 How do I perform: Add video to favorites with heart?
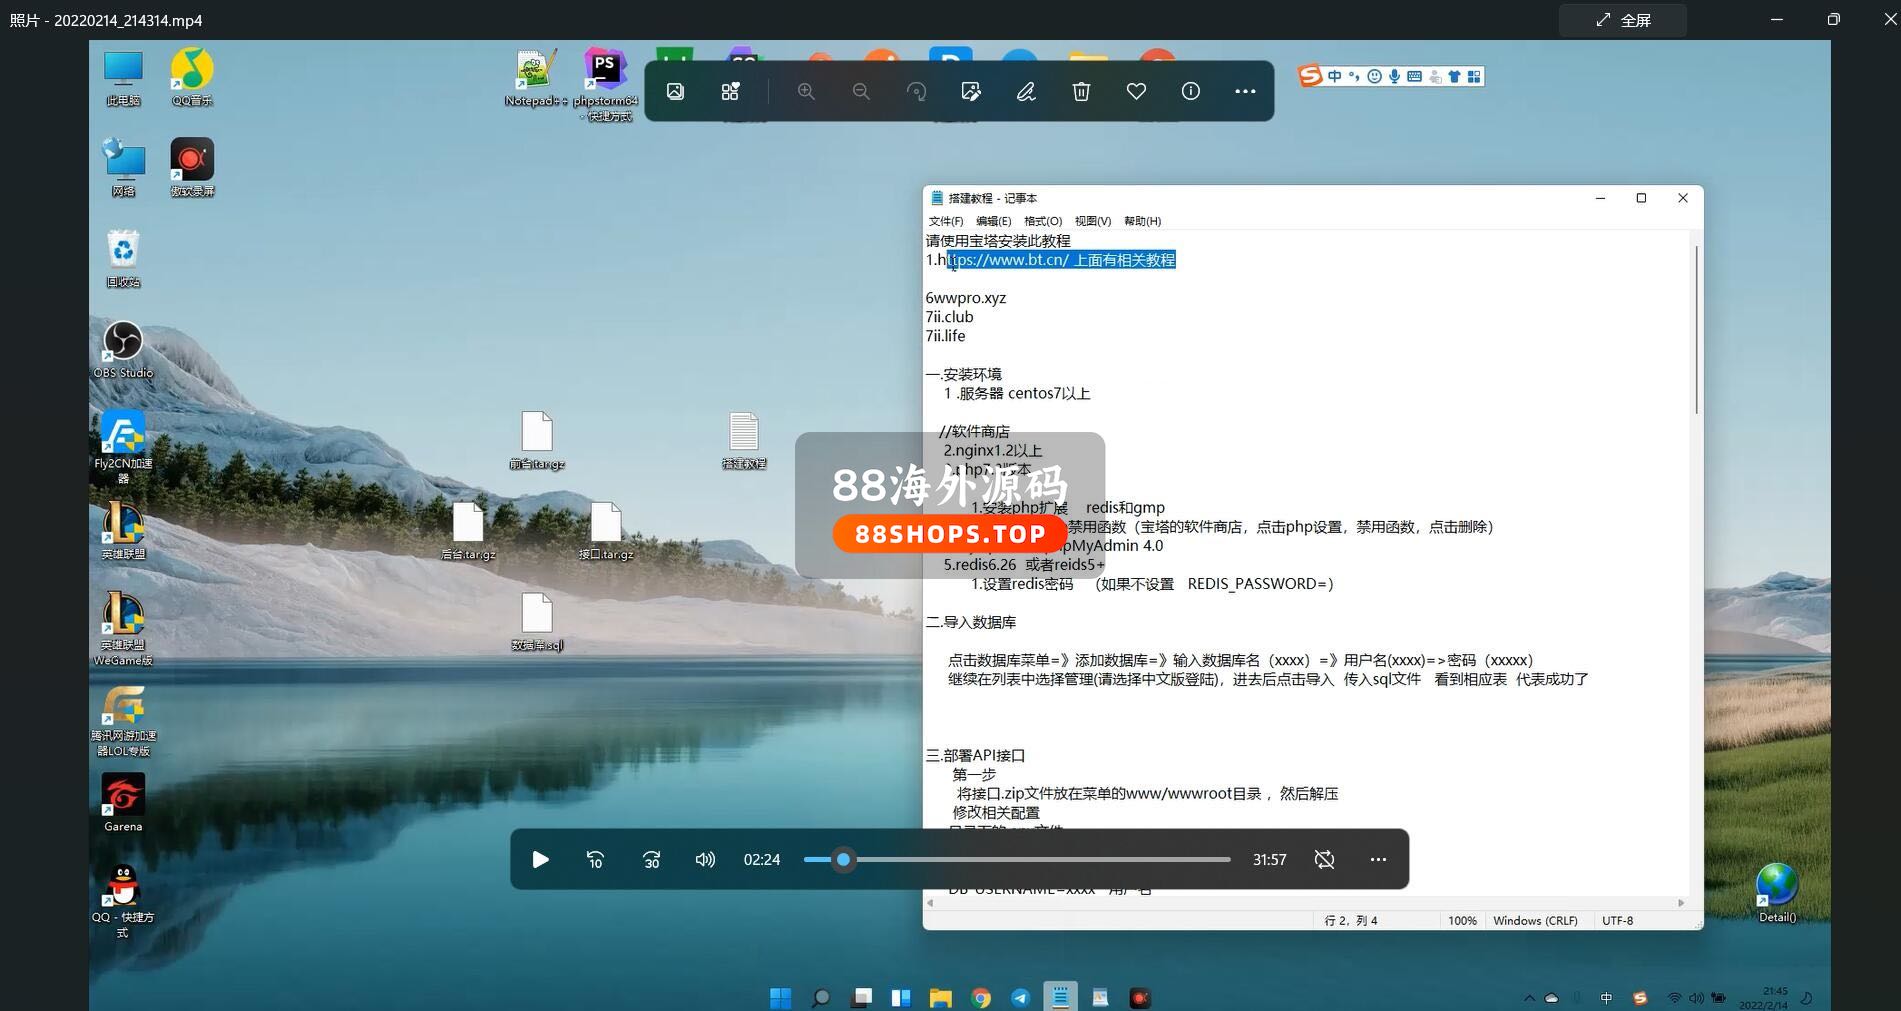[x=1136, y=91]
